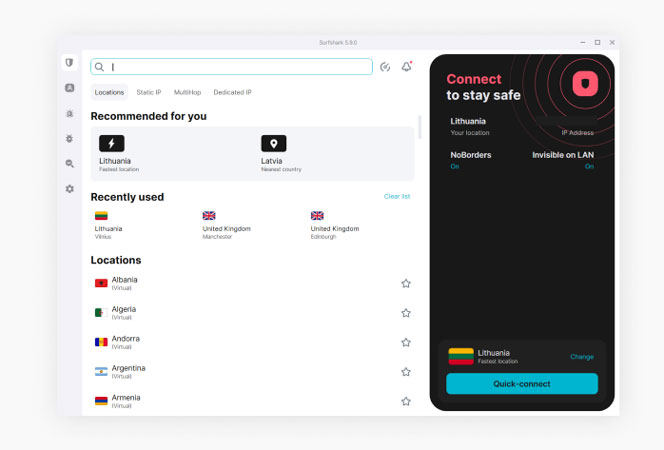The width and height of the screenshot is (664, 450).
Task: Open the Settings gear in sidebar
Action: pos(69,189)
